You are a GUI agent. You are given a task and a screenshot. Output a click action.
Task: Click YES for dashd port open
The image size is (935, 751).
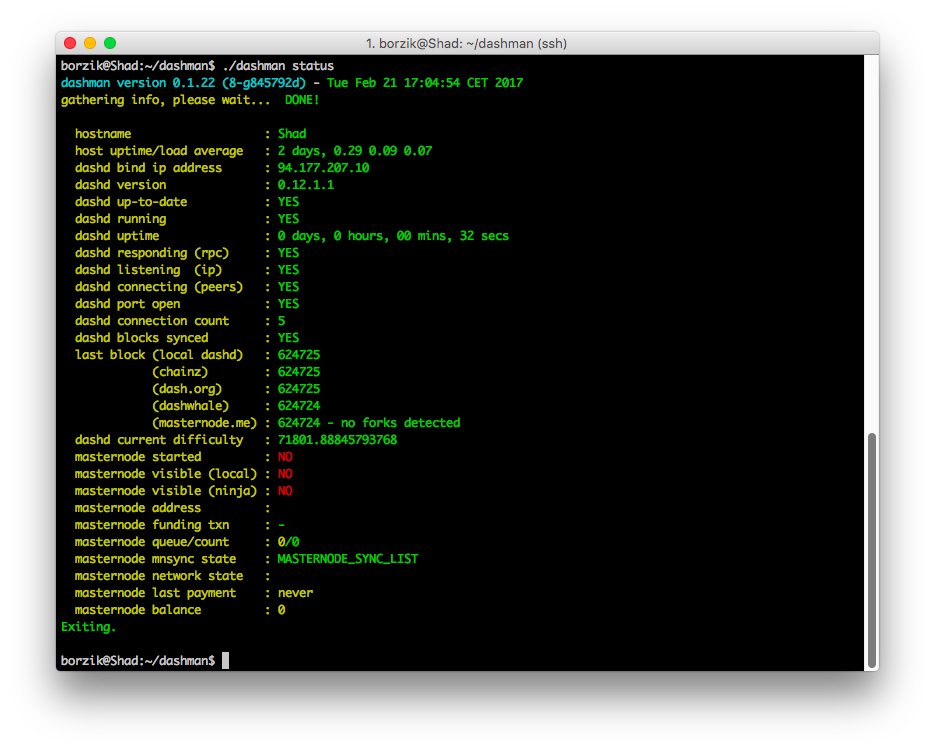click(x=289, y=304)
